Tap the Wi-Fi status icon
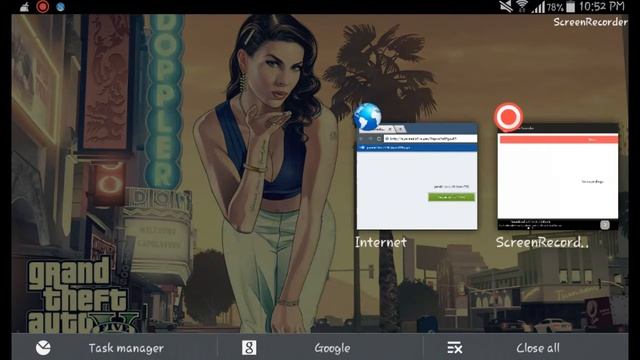Viewport: 640px width, 360px height. (x=522, y=7)
